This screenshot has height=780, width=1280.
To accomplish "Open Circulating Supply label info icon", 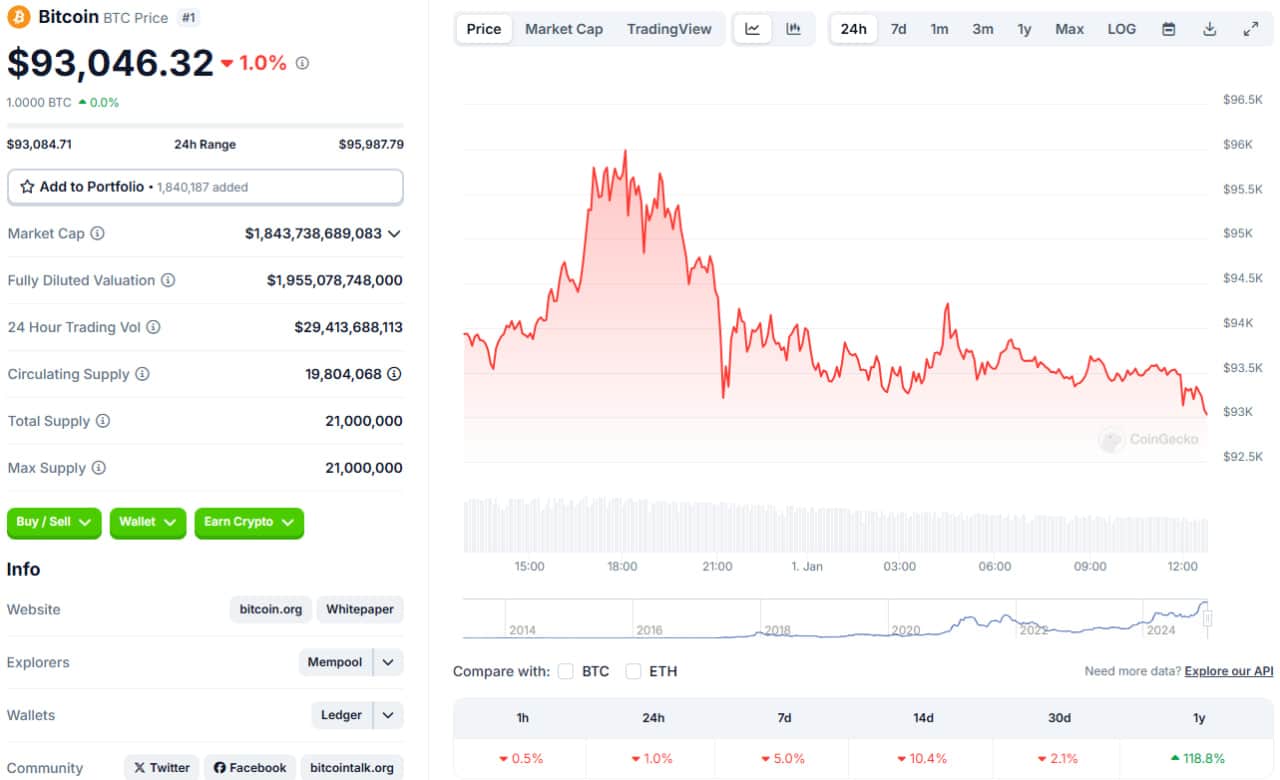I will pyautogui.click(x=142, y=374).
